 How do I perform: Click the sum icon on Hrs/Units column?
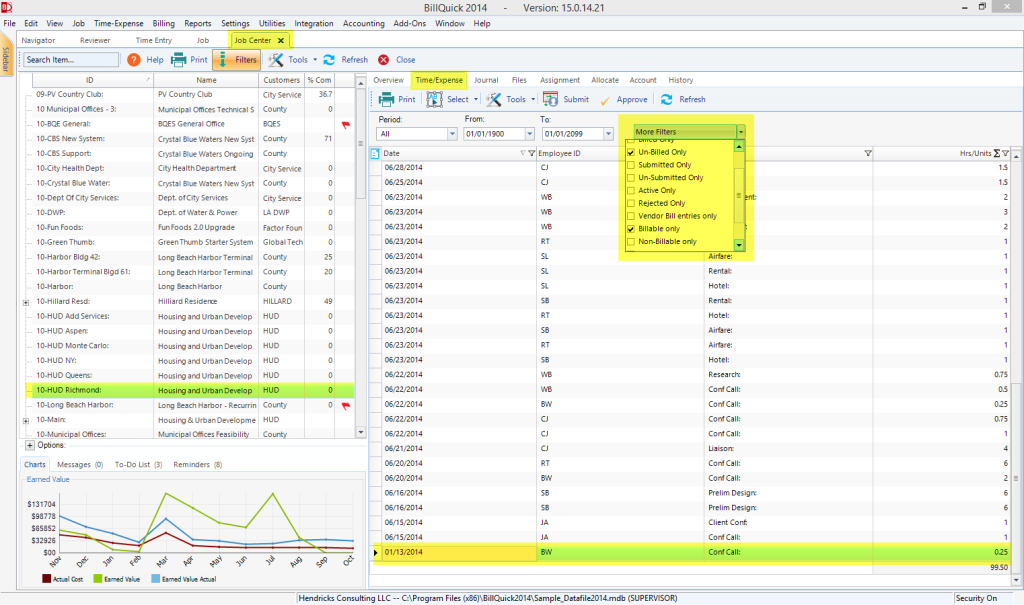coord(997,154)
